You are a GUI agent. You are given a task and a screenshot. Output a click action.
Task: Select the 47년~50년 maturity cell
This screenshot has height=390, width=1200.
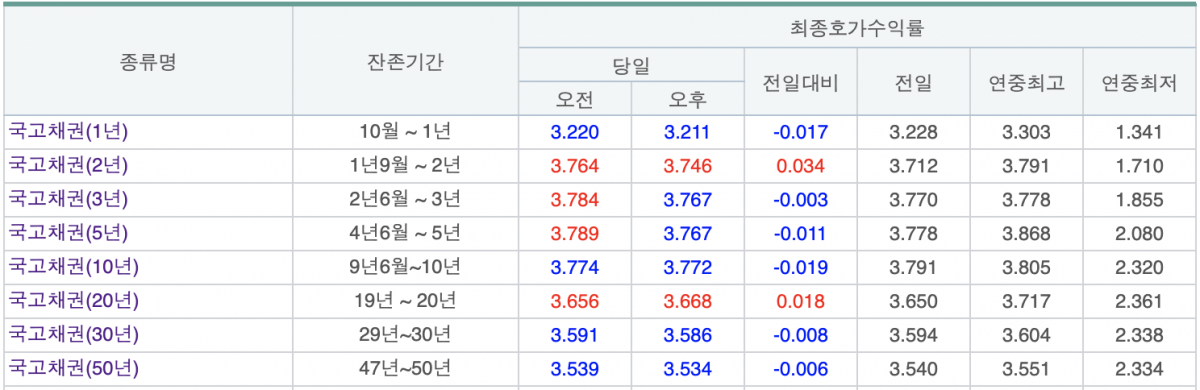pyautogui.click(x=405, y=368)
